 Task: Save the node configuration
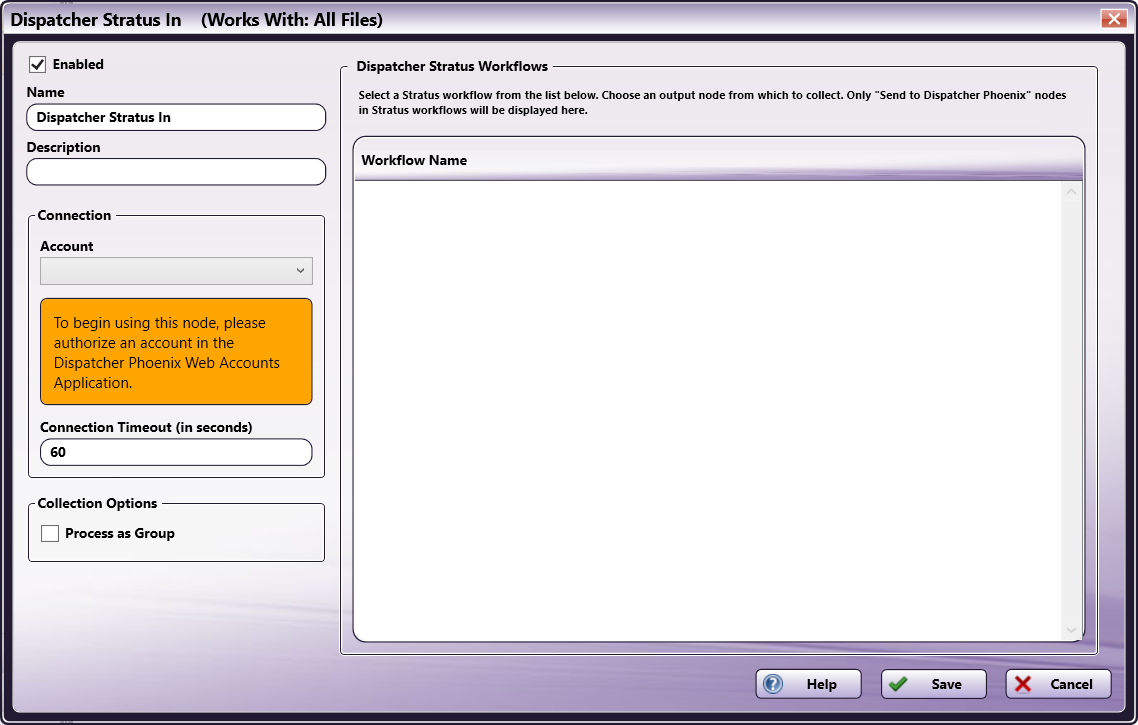[933, 684]
